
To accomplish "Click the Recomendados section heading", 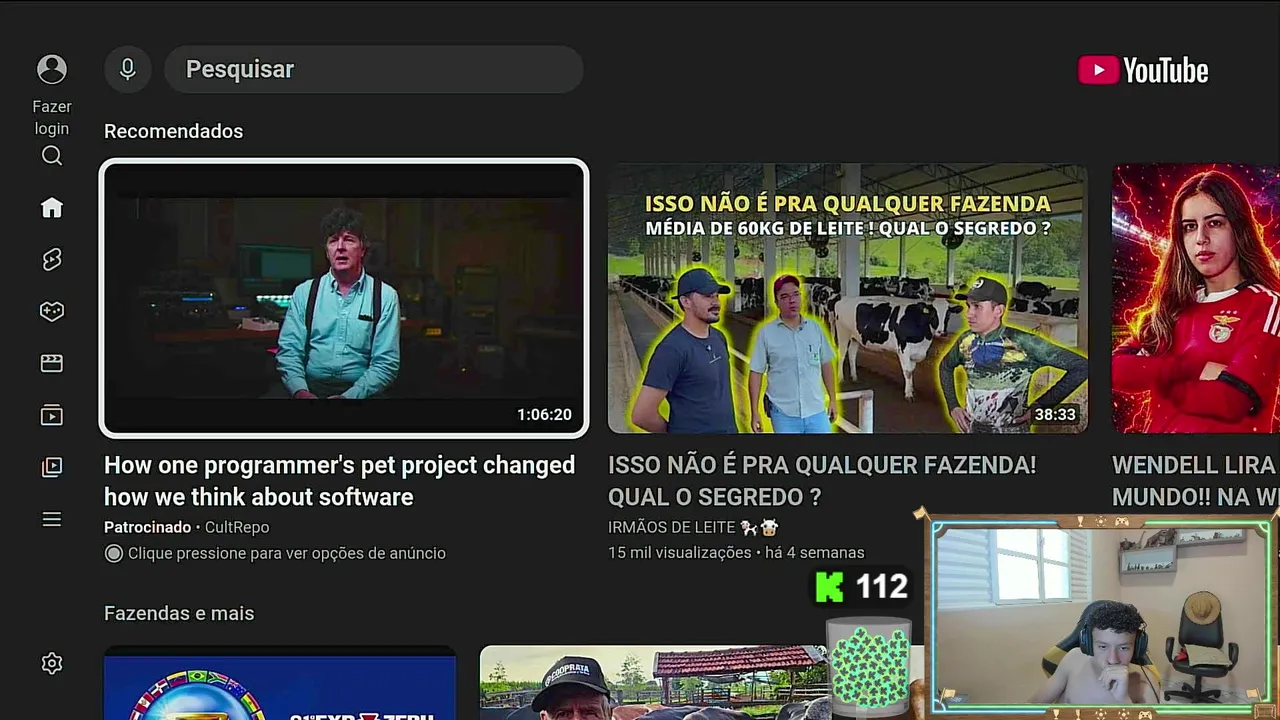I will (x=173, y=131).
